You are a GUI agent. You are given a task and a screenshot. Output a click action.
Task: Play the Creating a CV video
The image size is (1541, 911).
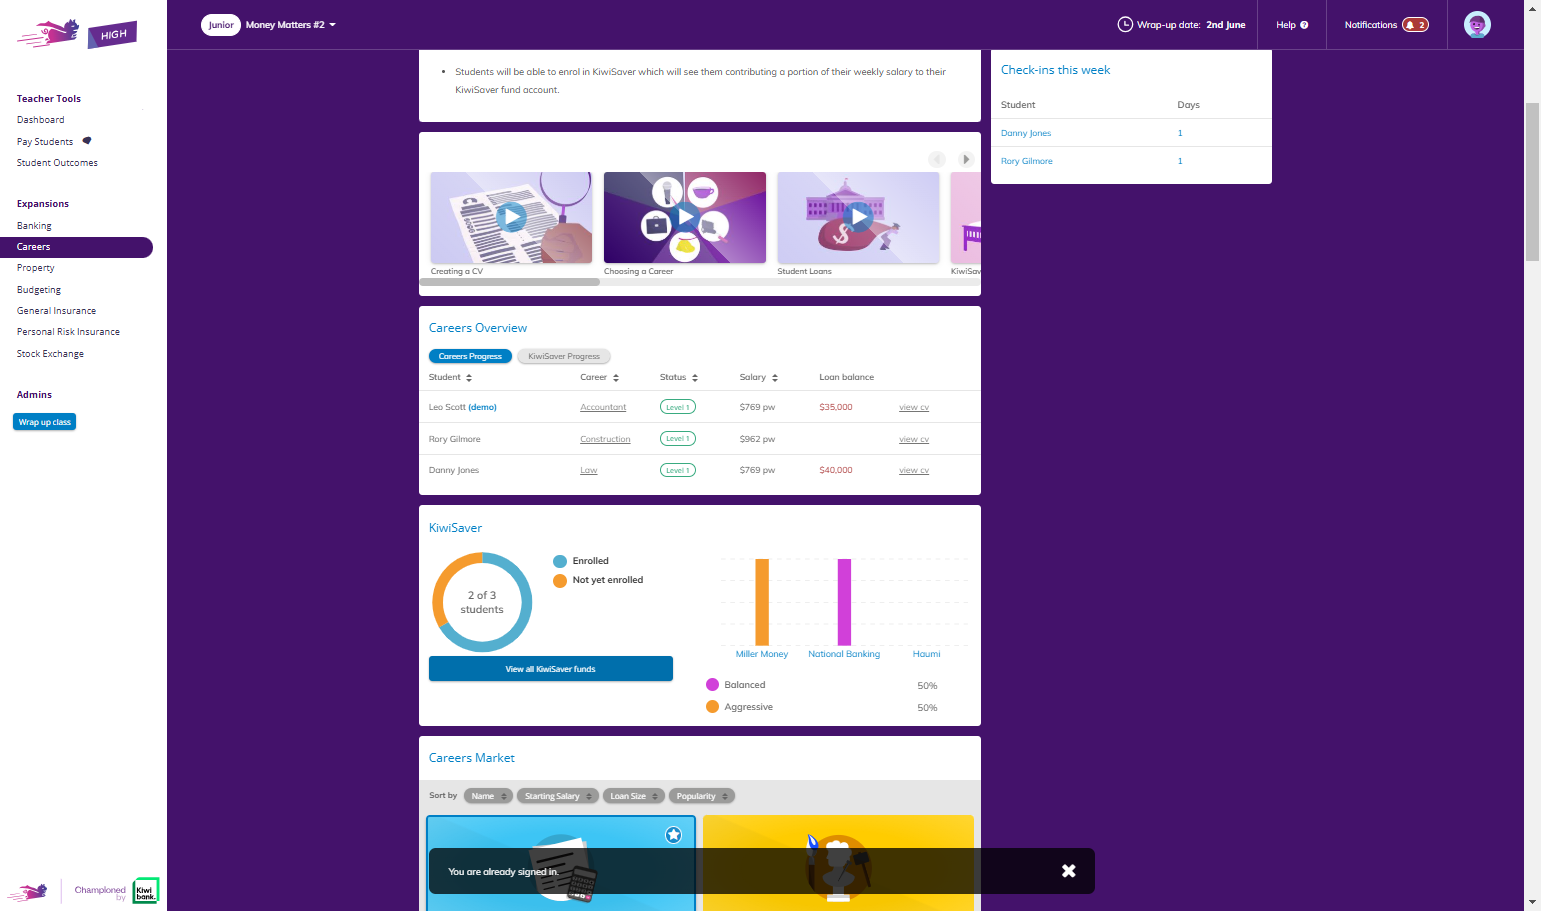click(511, 217)
